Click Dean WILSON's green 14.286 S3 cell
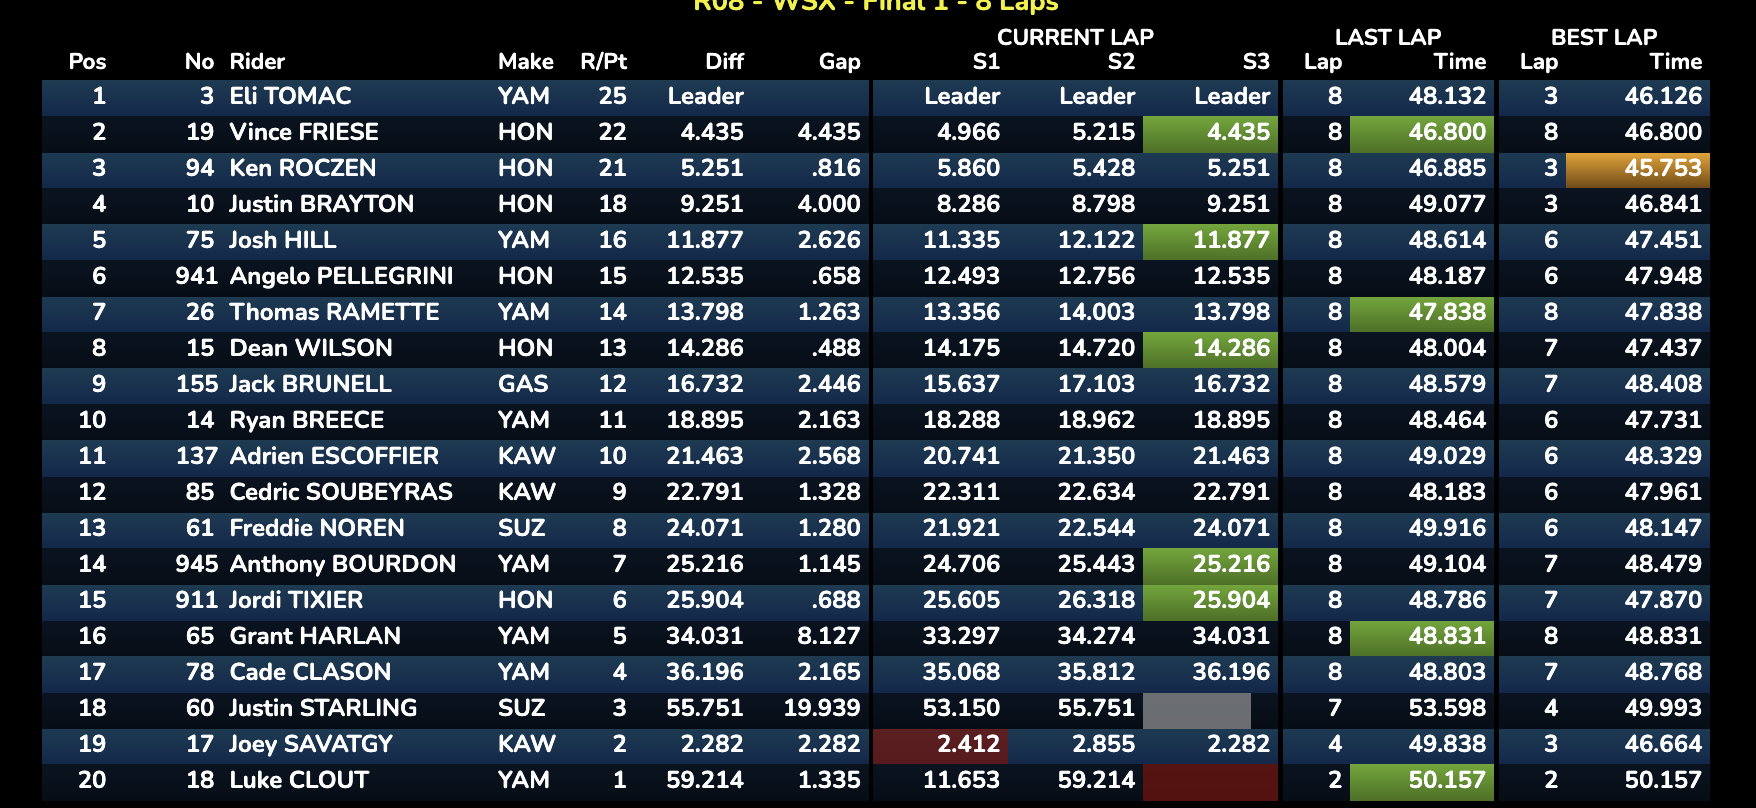 coord(1210,349)
